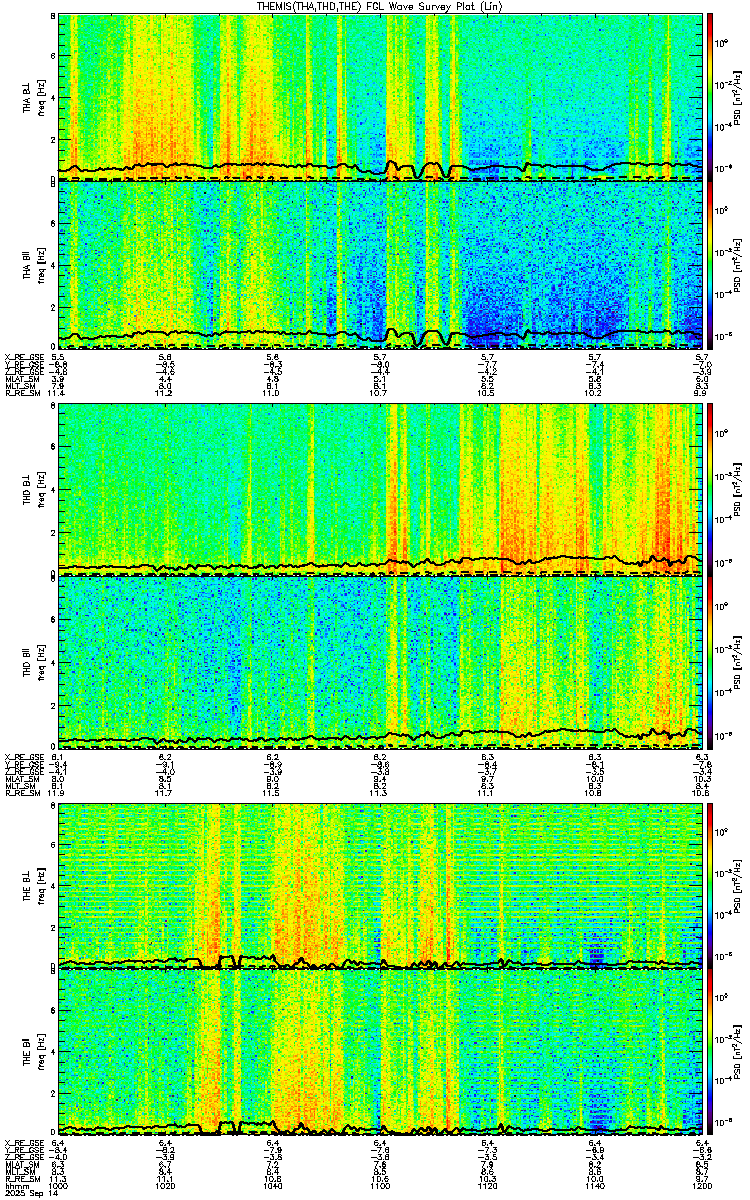Click the THA BII panel PSD color bar
Screen dimensions: 750x1200
click(x=710, y=265)
